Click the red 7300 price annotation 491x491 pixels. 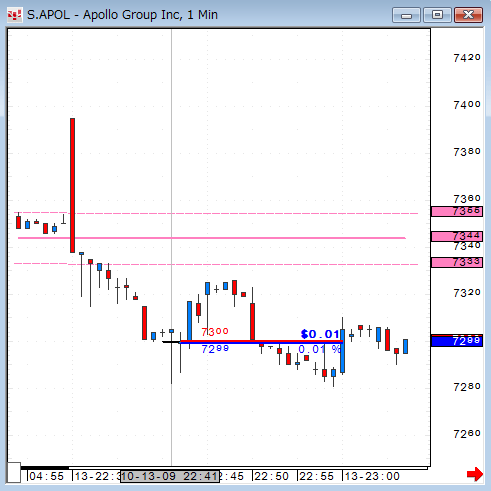[x=215, y=331]
